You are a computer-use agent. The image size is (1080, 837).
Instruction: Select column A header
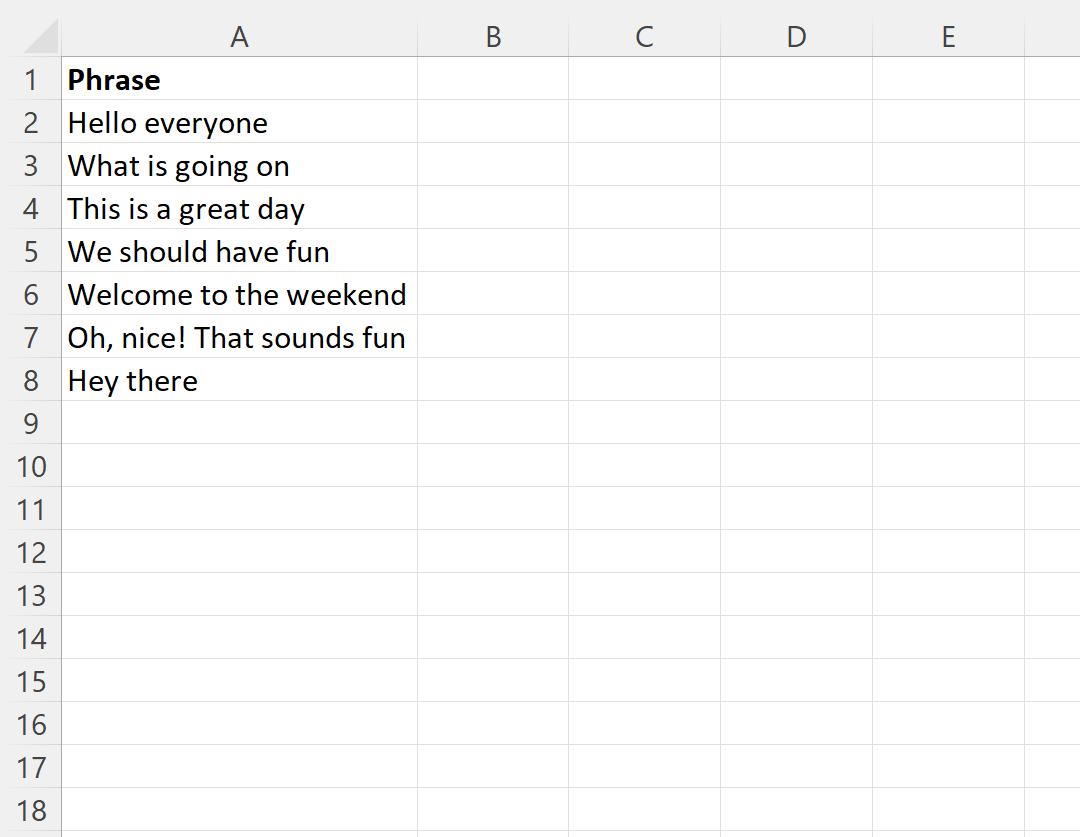239,37
